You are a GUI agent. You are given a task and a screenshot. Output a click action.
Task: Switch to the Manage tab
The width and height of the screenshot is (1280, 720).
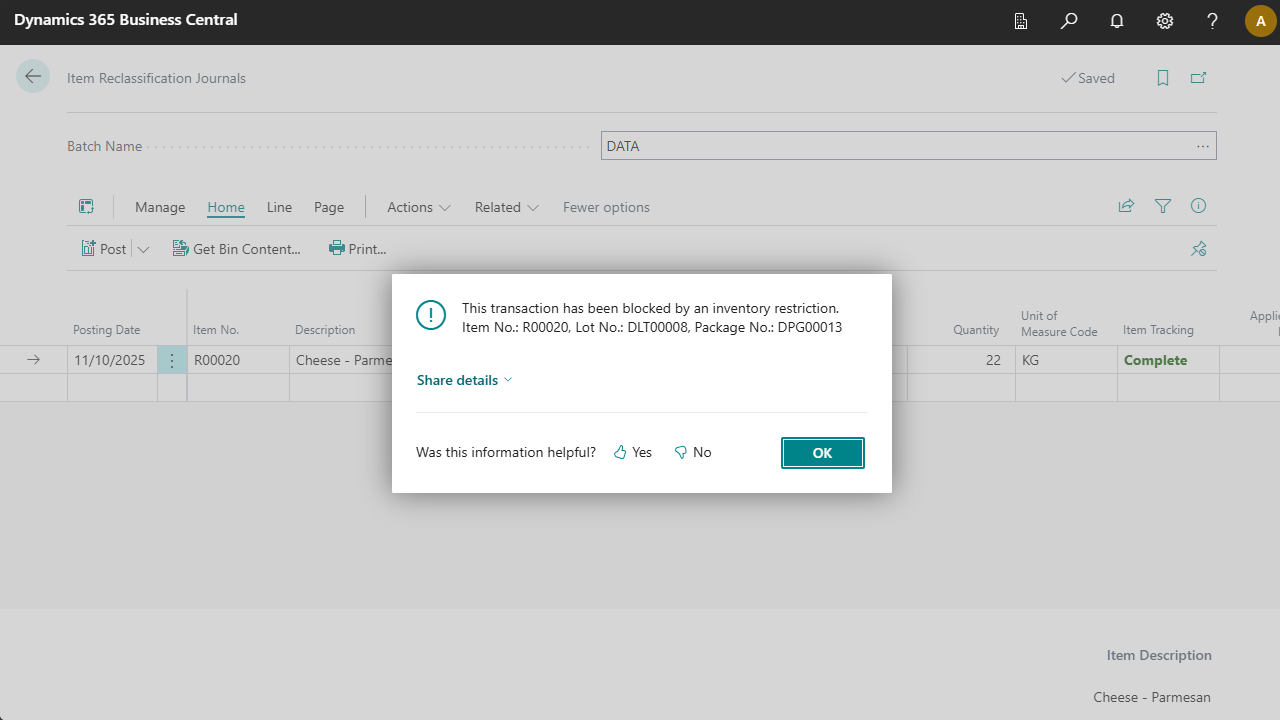click(x=160, y=207)
